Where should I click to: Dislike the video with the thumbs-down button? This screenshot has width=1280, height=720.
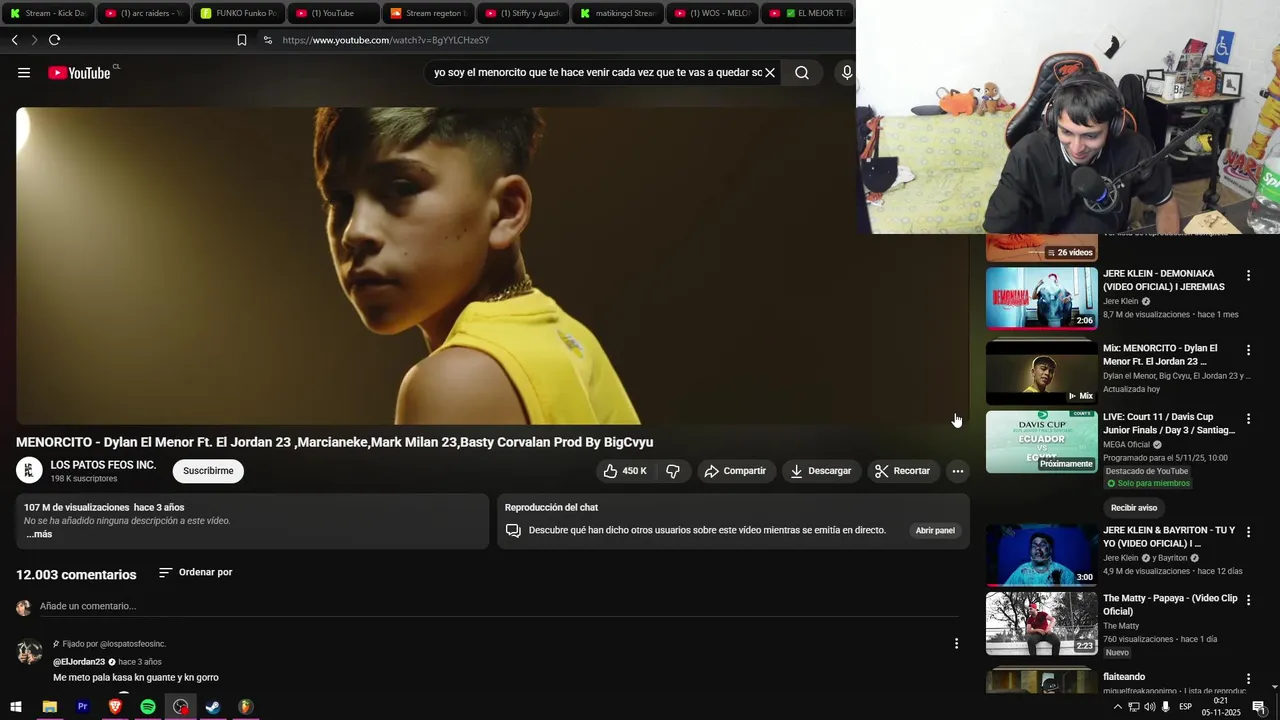pyautogui.click(x=673, y=471)
